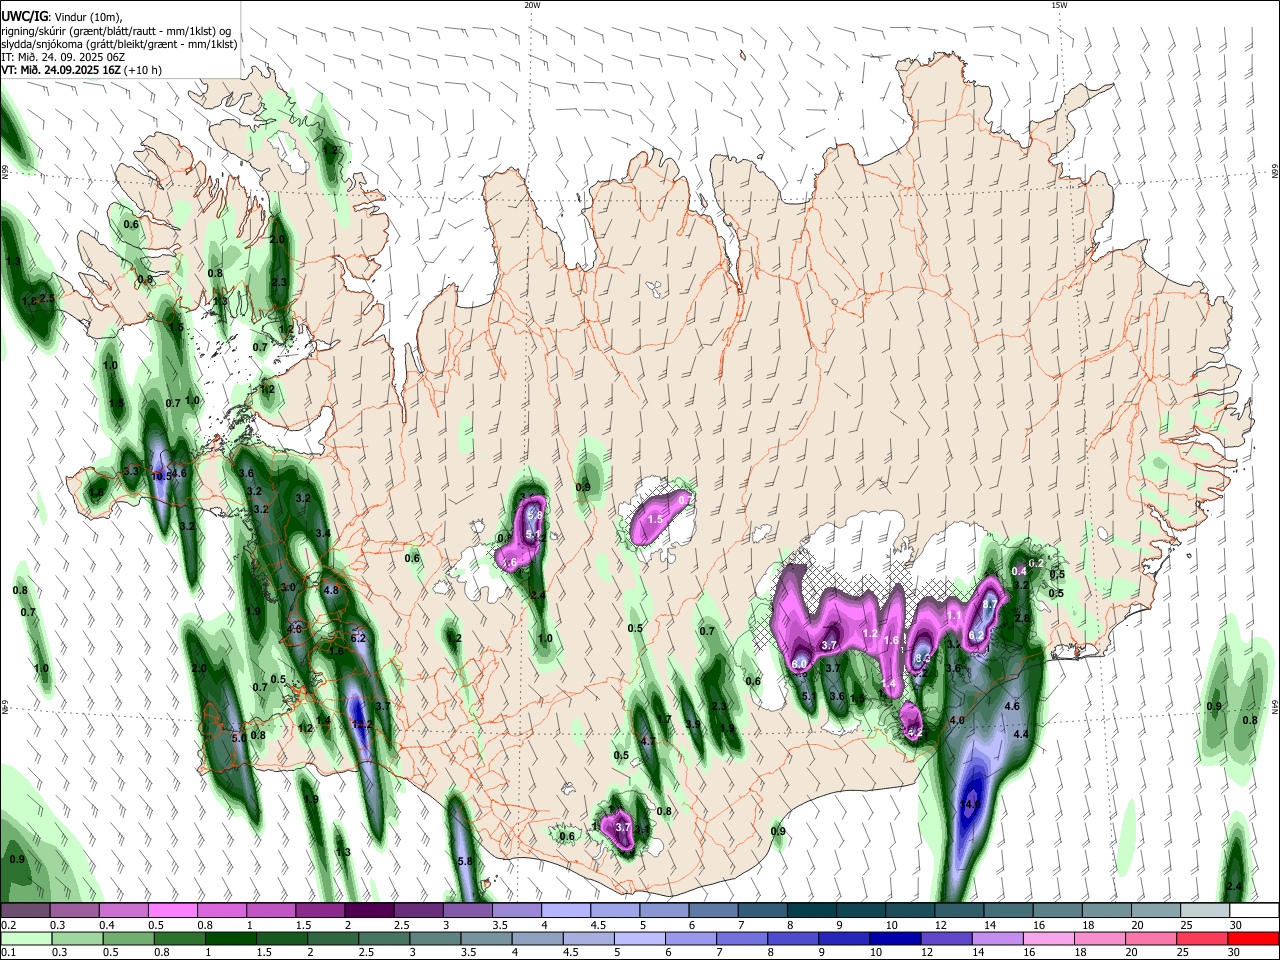The image size is (1280, 960).
Task: Click the pure red 30 swatch in the rain legend
Action: coord(1254,938)
